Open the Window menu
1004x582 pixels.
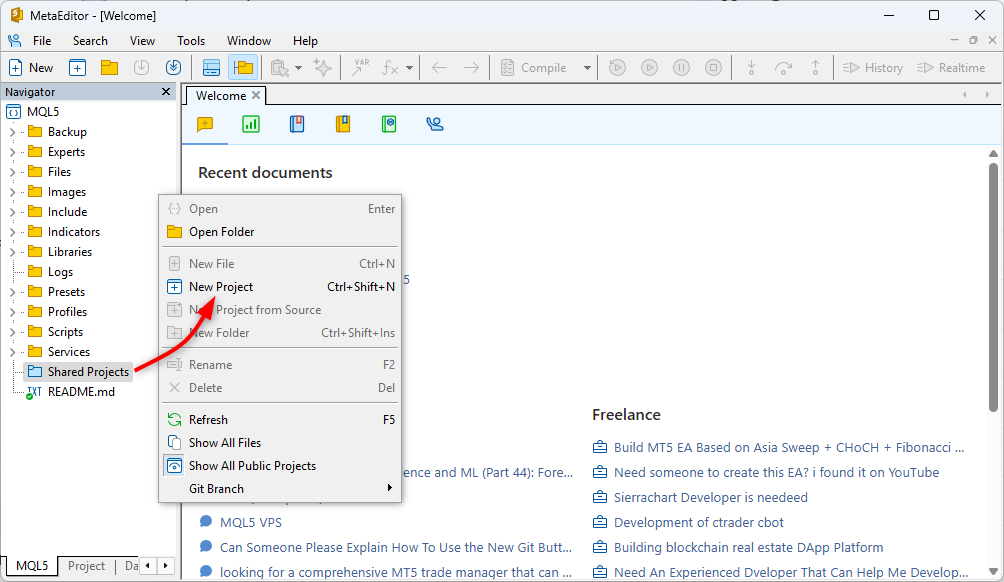tap(249, 41)
